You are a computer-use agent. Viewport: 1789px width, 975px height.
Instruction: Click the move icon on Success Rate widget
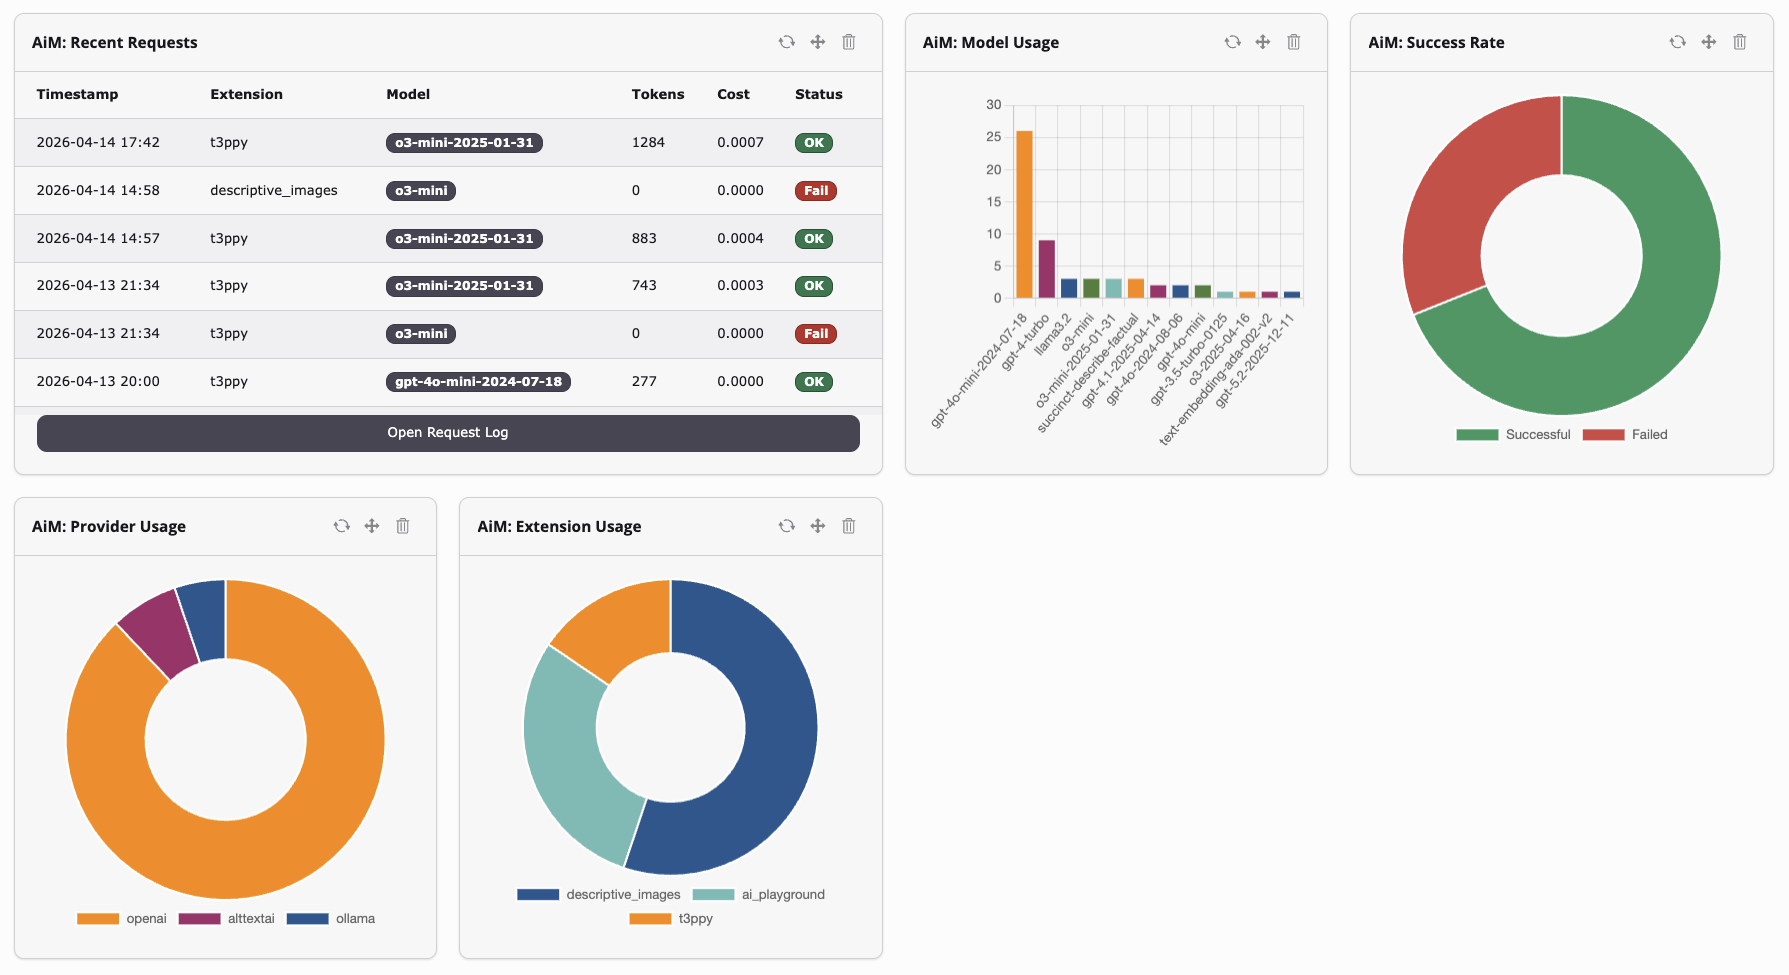point(1709,42)
